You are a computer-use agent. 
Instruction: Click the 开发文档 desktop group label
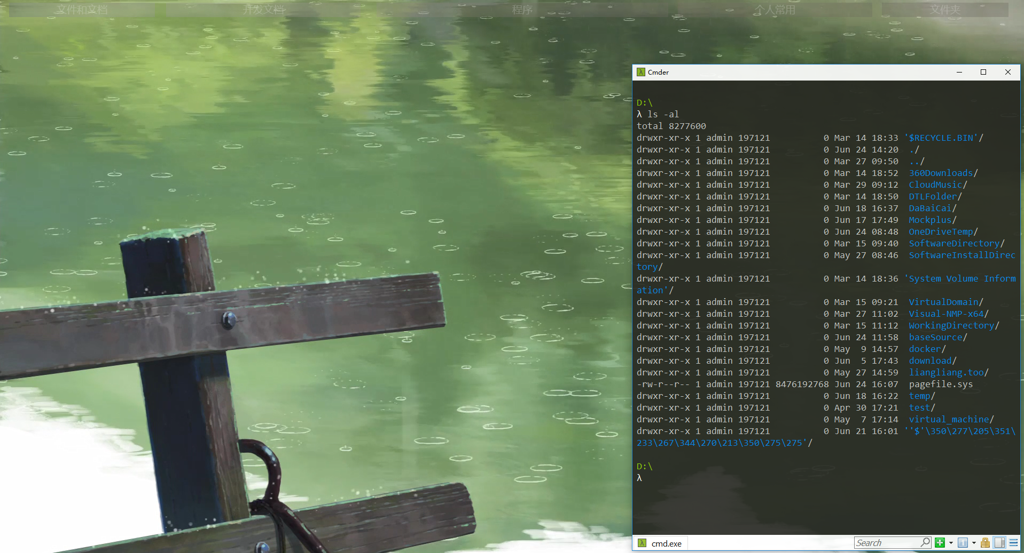click(x=264, y=9)
